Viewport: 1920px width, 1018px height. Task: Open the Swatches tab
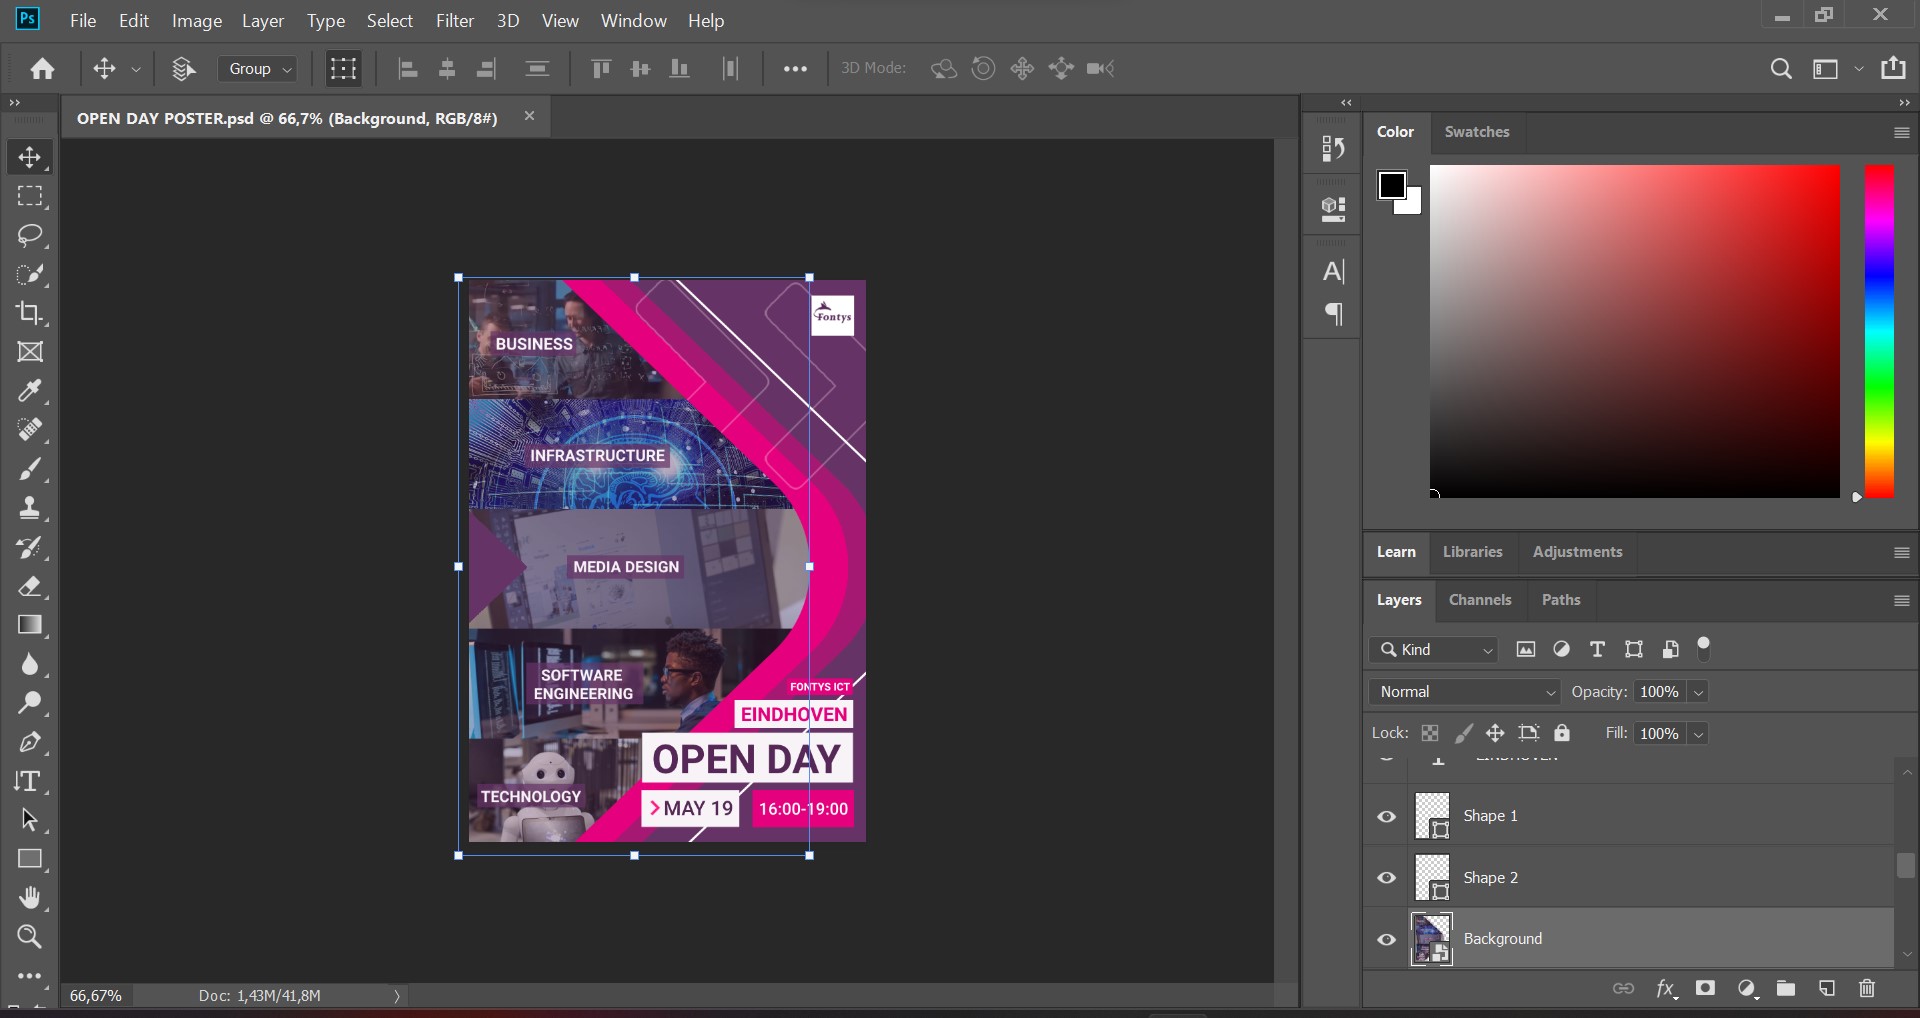click(x=1476, y=132)
